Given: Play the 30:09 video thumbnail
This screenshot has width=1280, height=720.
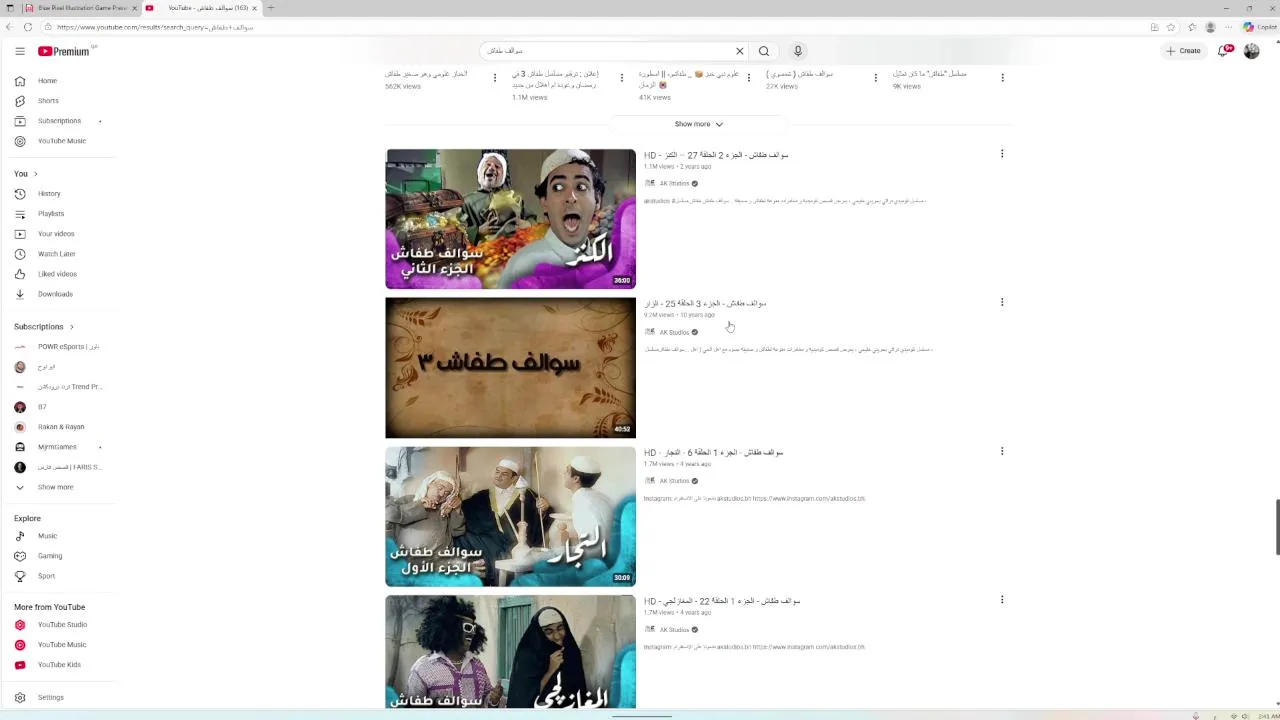Looking at the screenshot, I should [x=510, y=517].
